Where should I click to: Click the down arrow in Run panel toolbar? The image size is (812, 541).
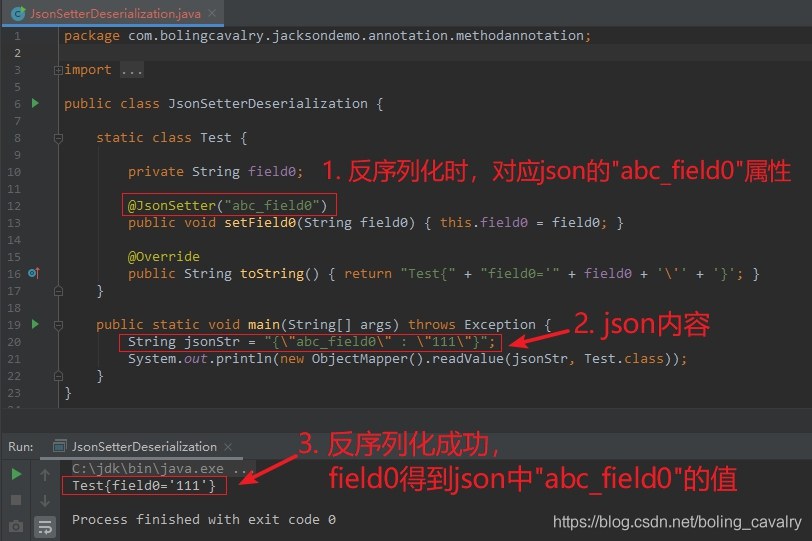[45, 501]
